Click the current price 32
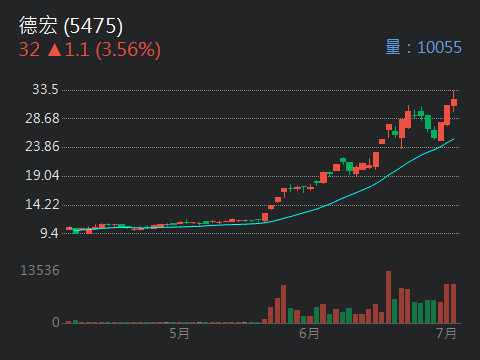 pos(29,50)
